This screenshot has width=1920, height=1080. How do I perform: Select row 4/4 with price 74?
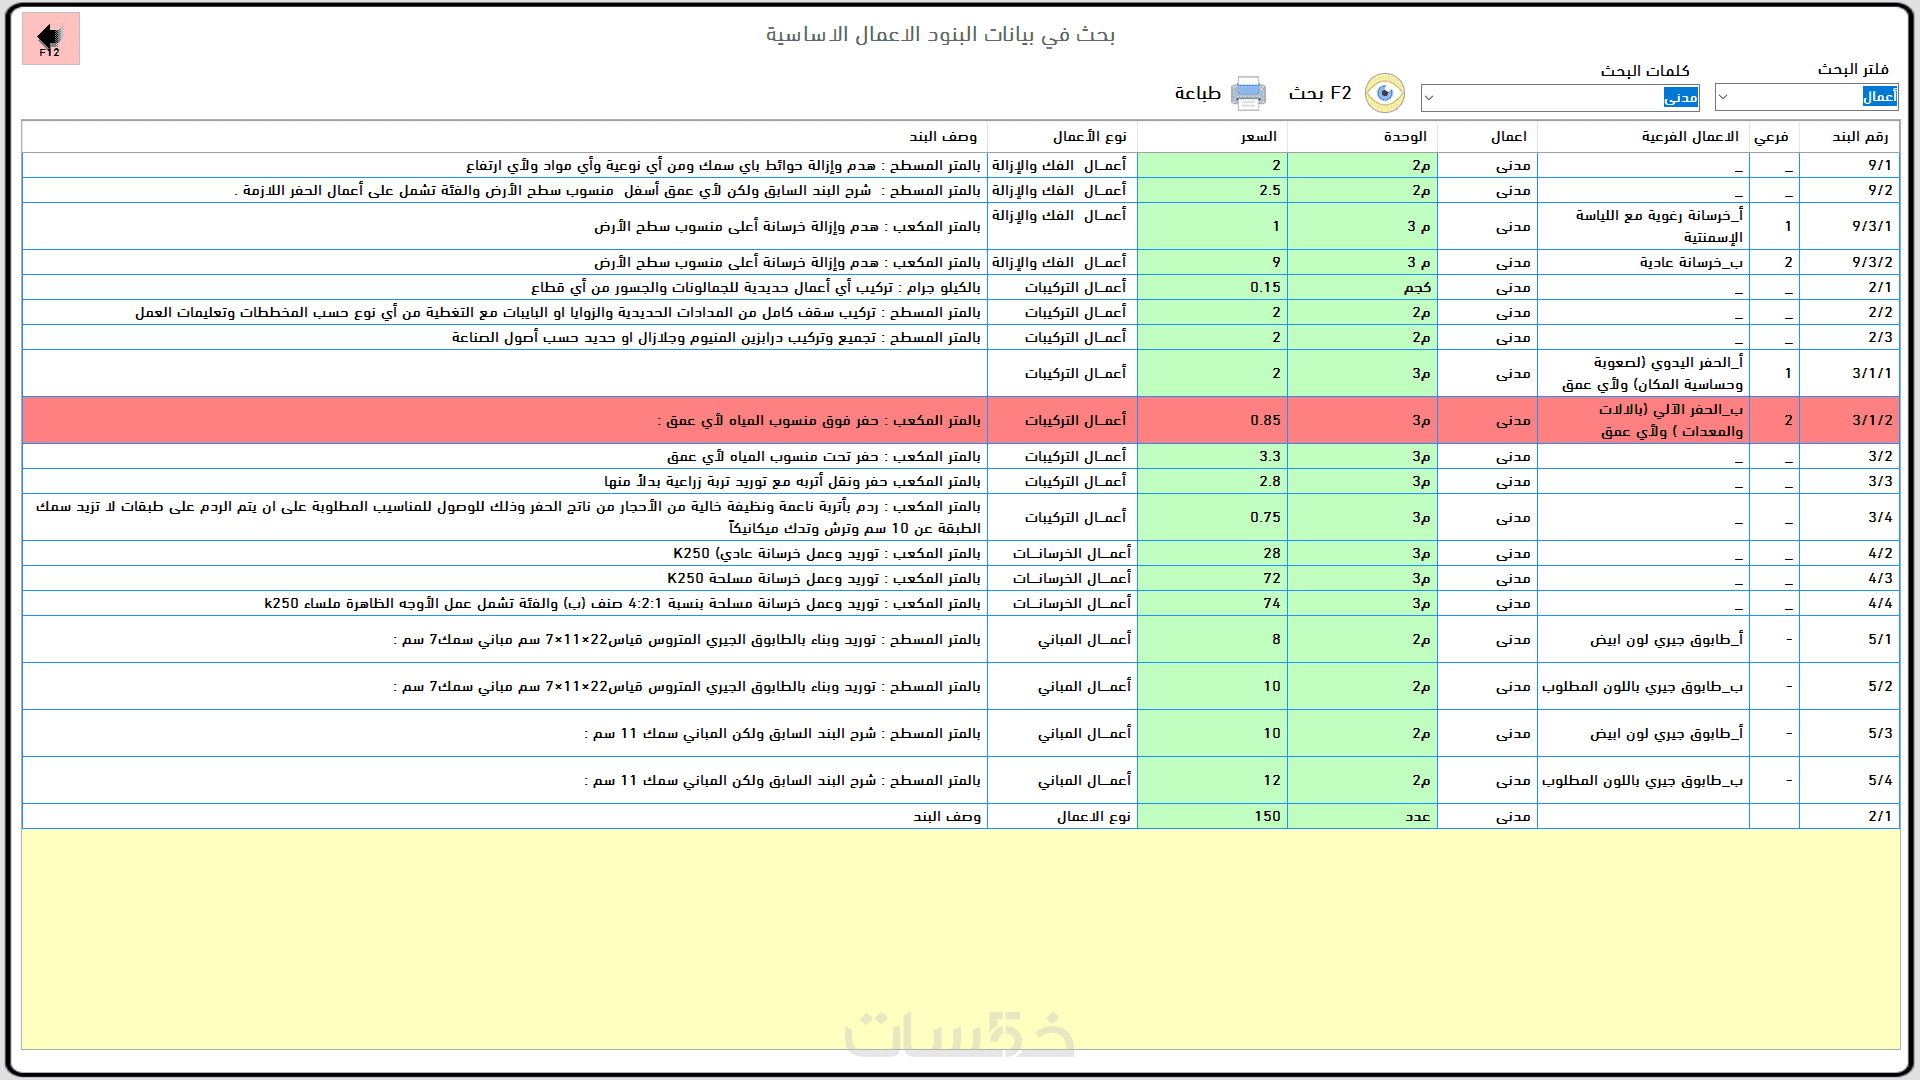pyautogui.click(x=1879, y=604)
